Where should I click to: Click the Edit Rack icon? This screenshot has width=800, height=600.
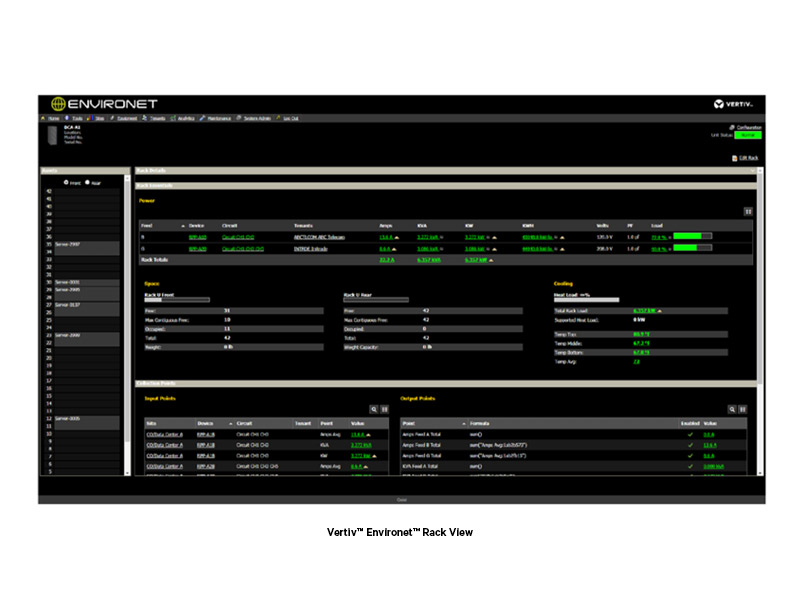coord(735,158)
